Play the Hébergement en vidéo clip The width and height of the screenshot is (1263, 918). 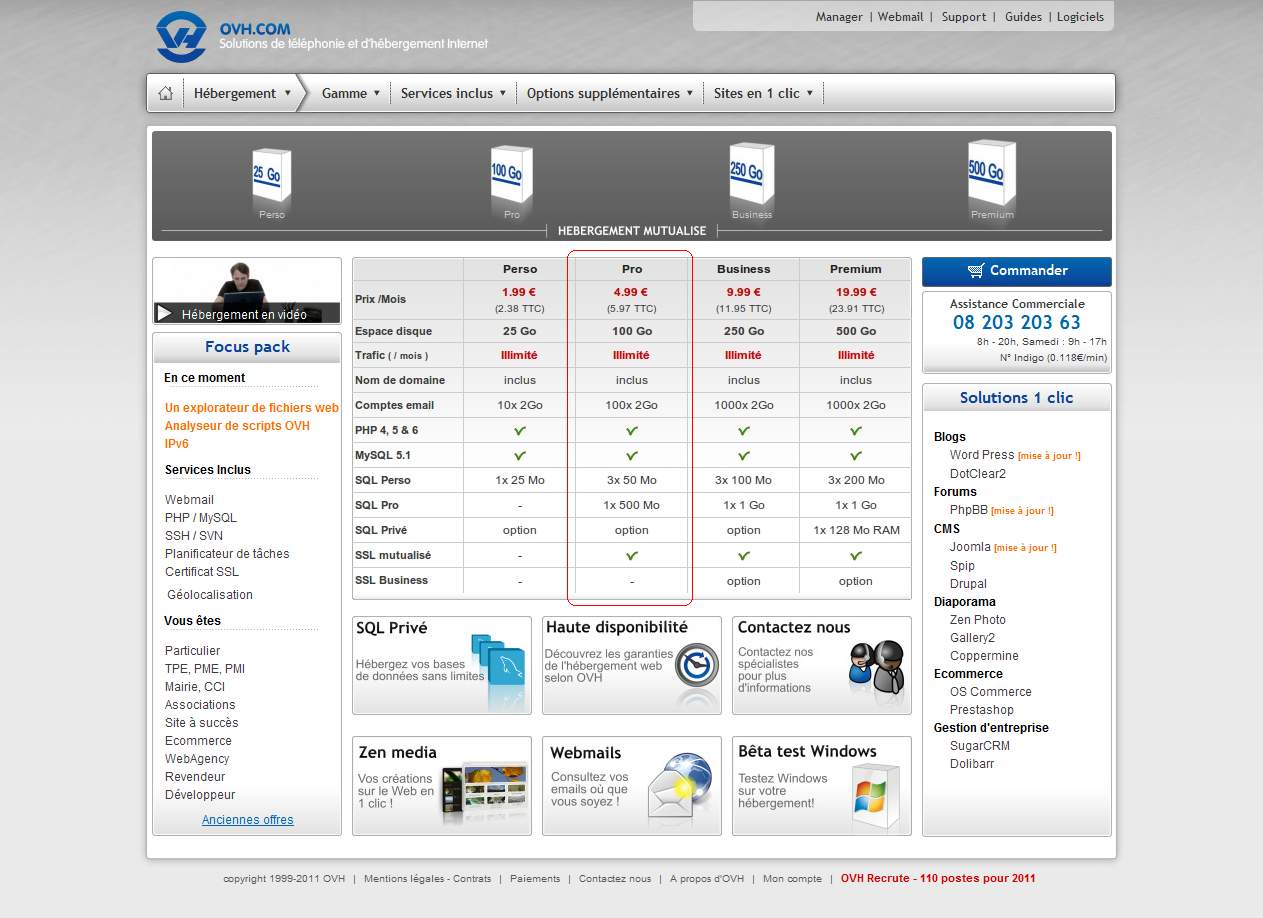(x=247, y=291)
